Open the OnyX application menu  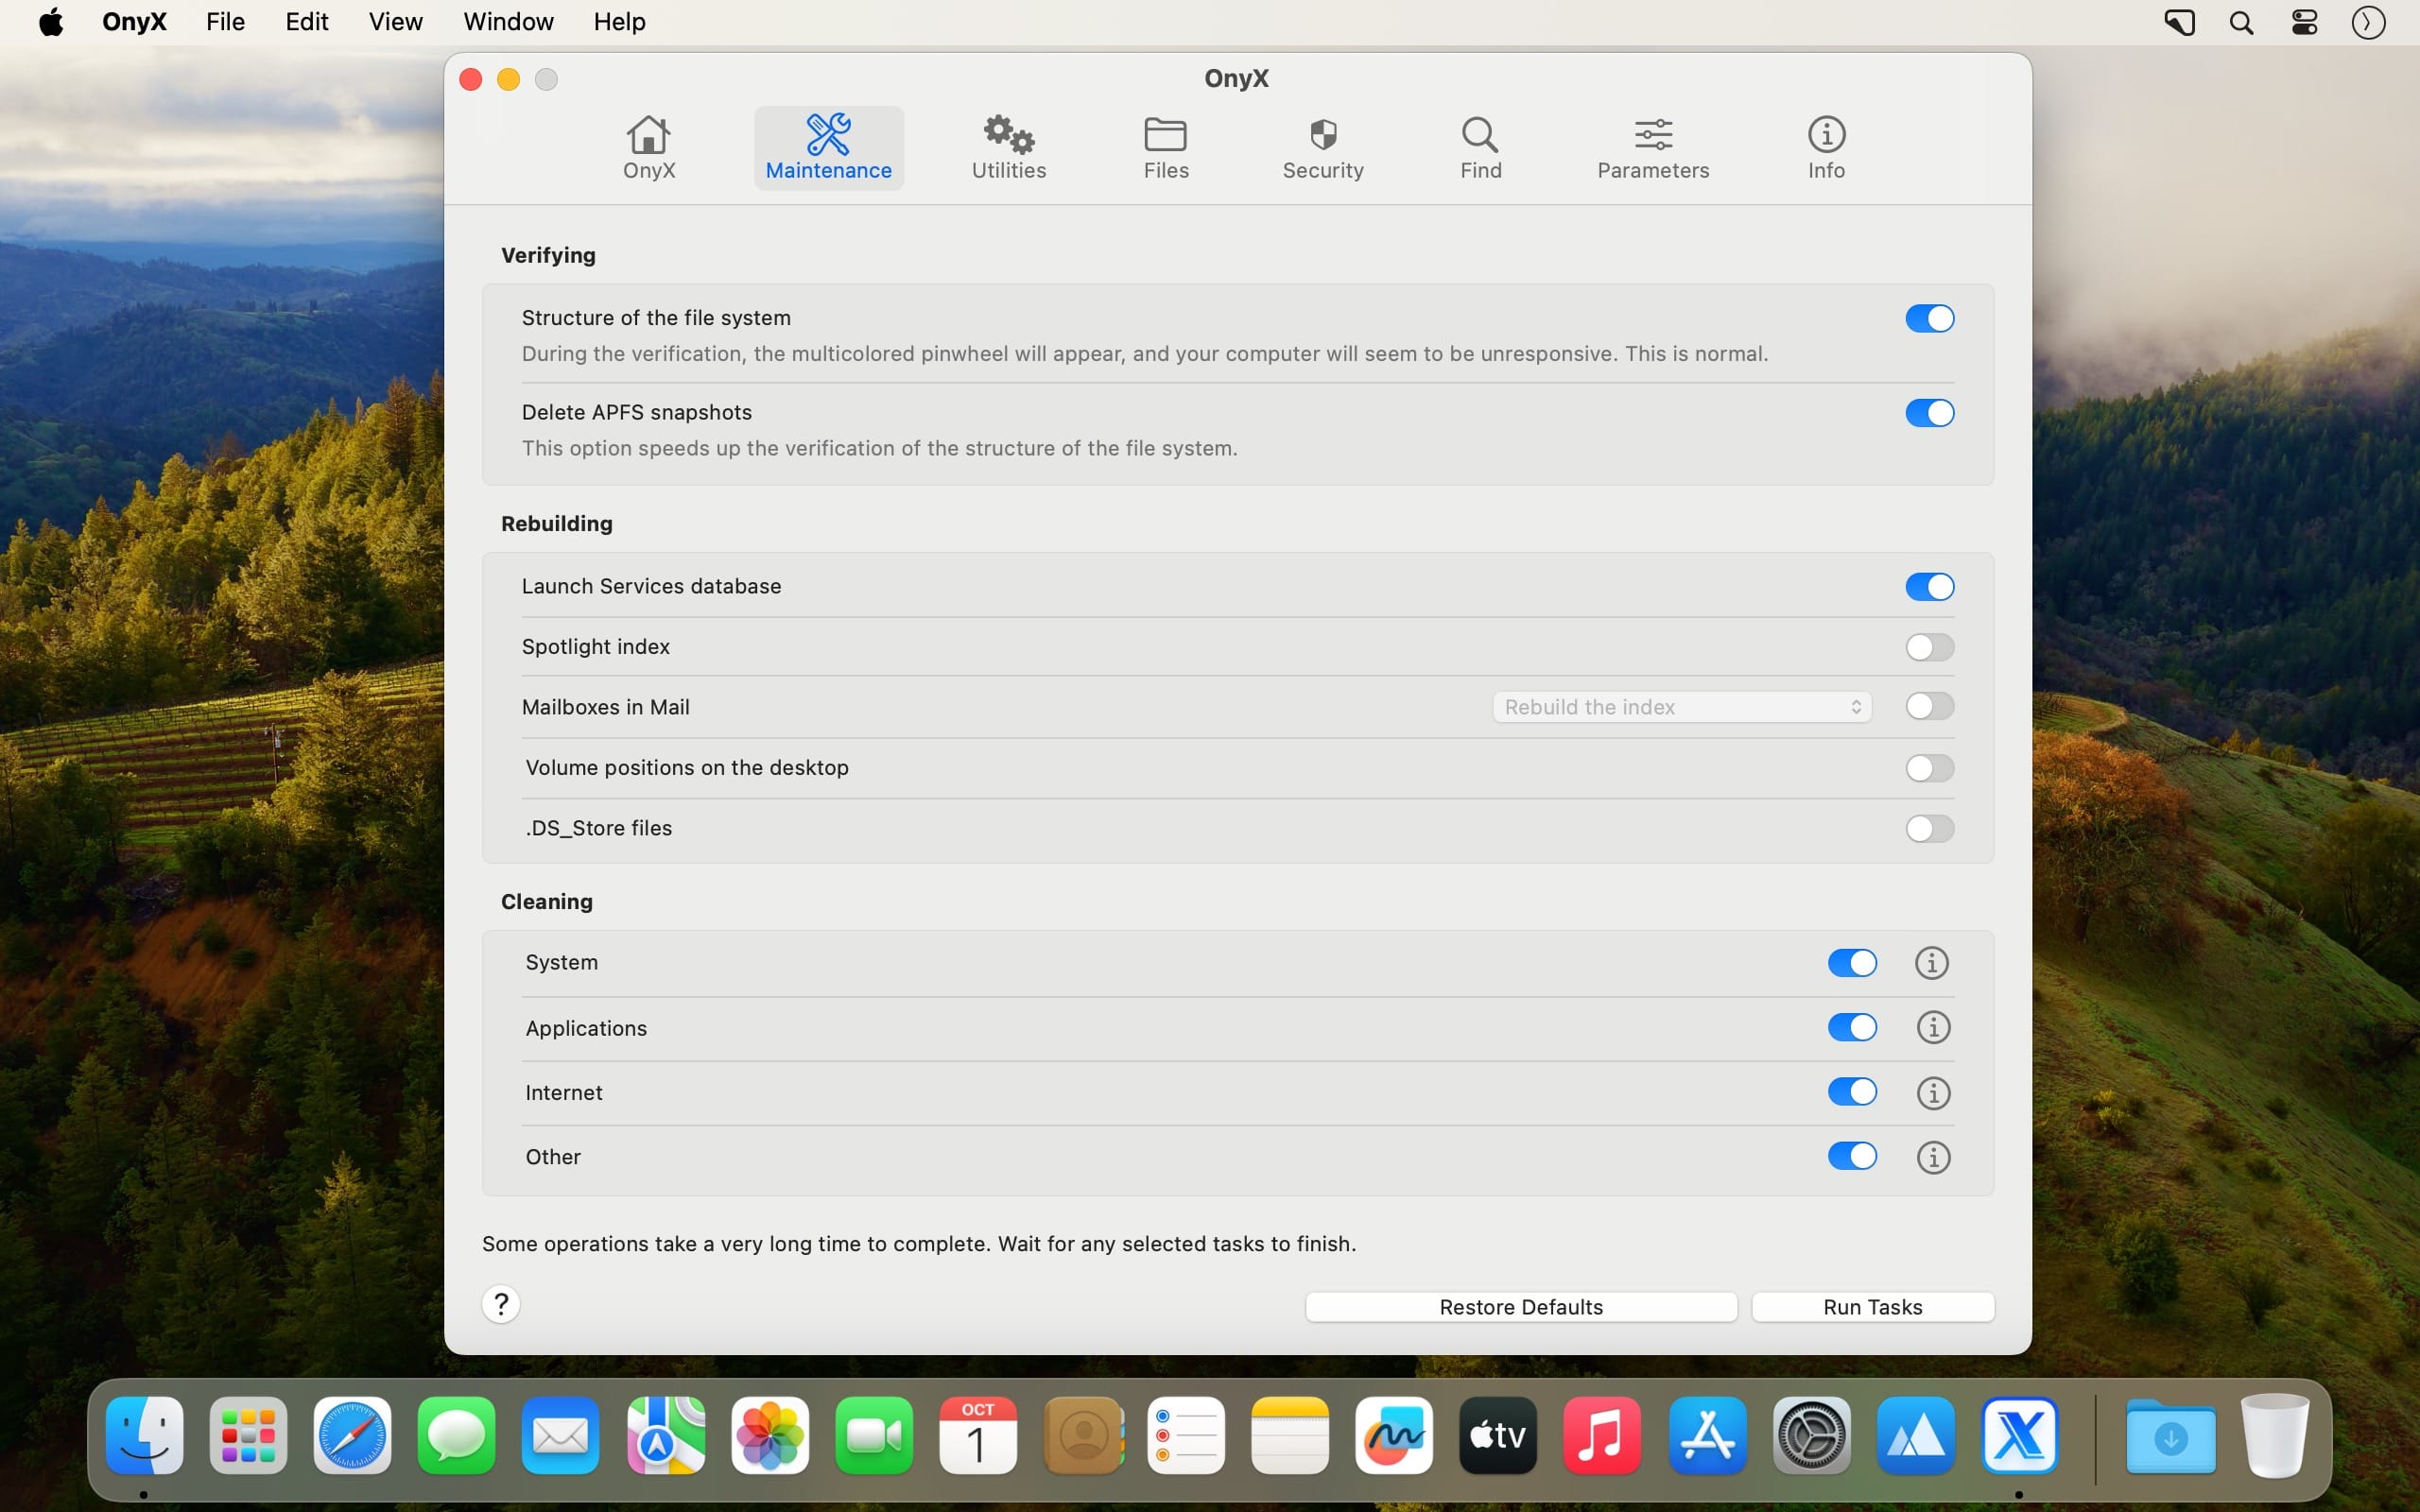tap(134, 22)
